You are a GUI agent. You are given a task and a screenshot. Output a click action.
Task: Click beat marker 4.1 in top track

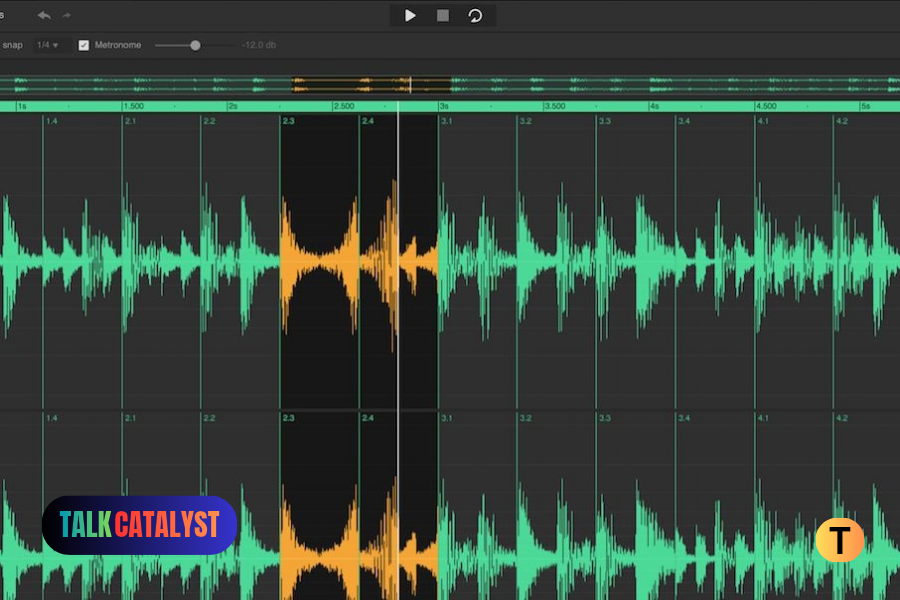(x=763, y=121)
